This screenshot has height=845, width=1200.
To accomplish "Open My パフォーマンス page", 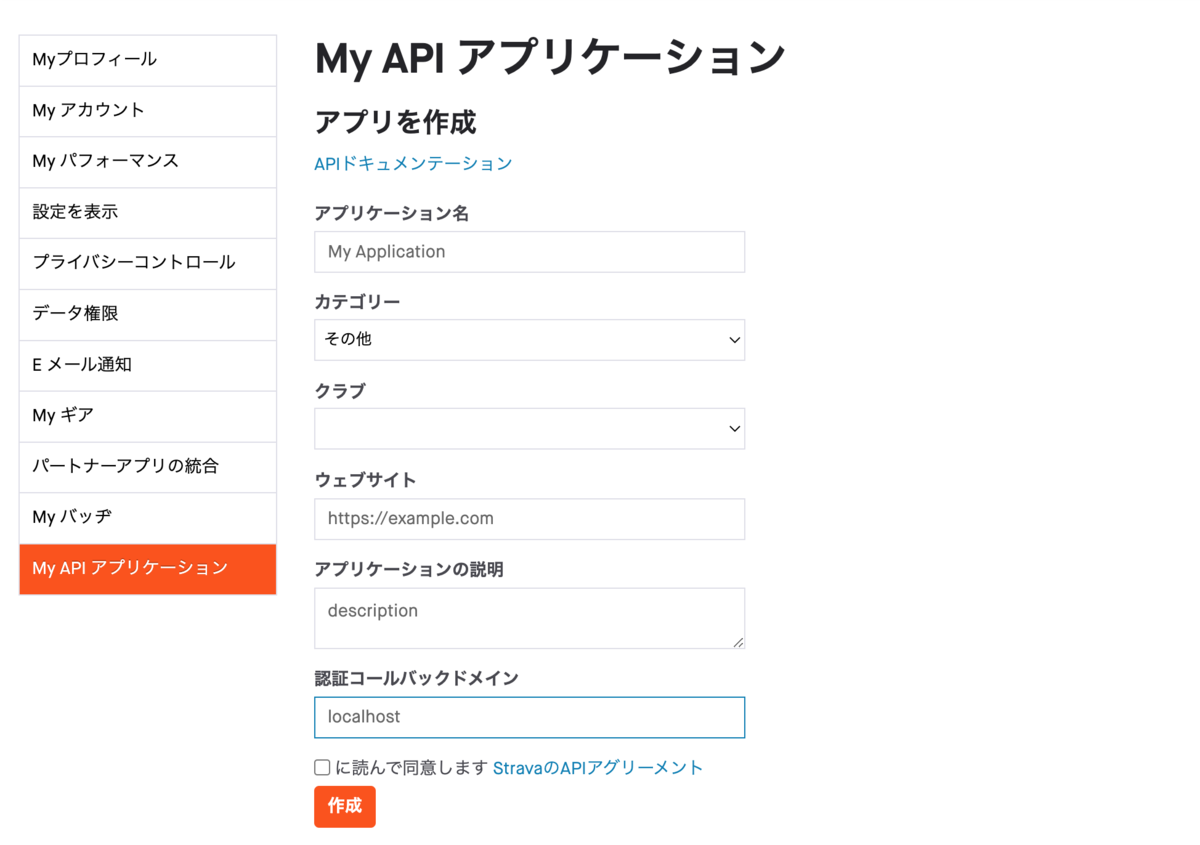I will point(147,162).
